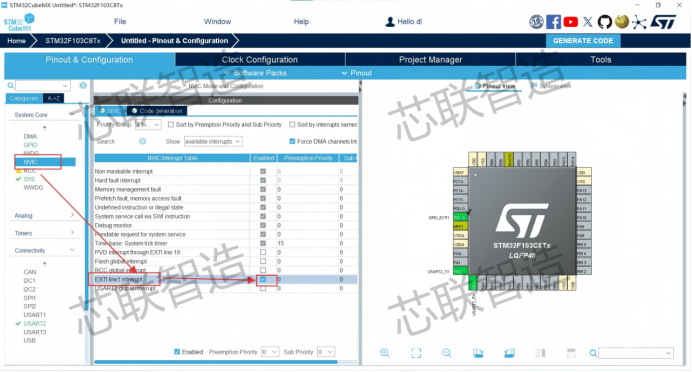Screen dimensions: 692x372
Task: Click the list layout icon in pinout toolbar
Action: click(571, 353)
